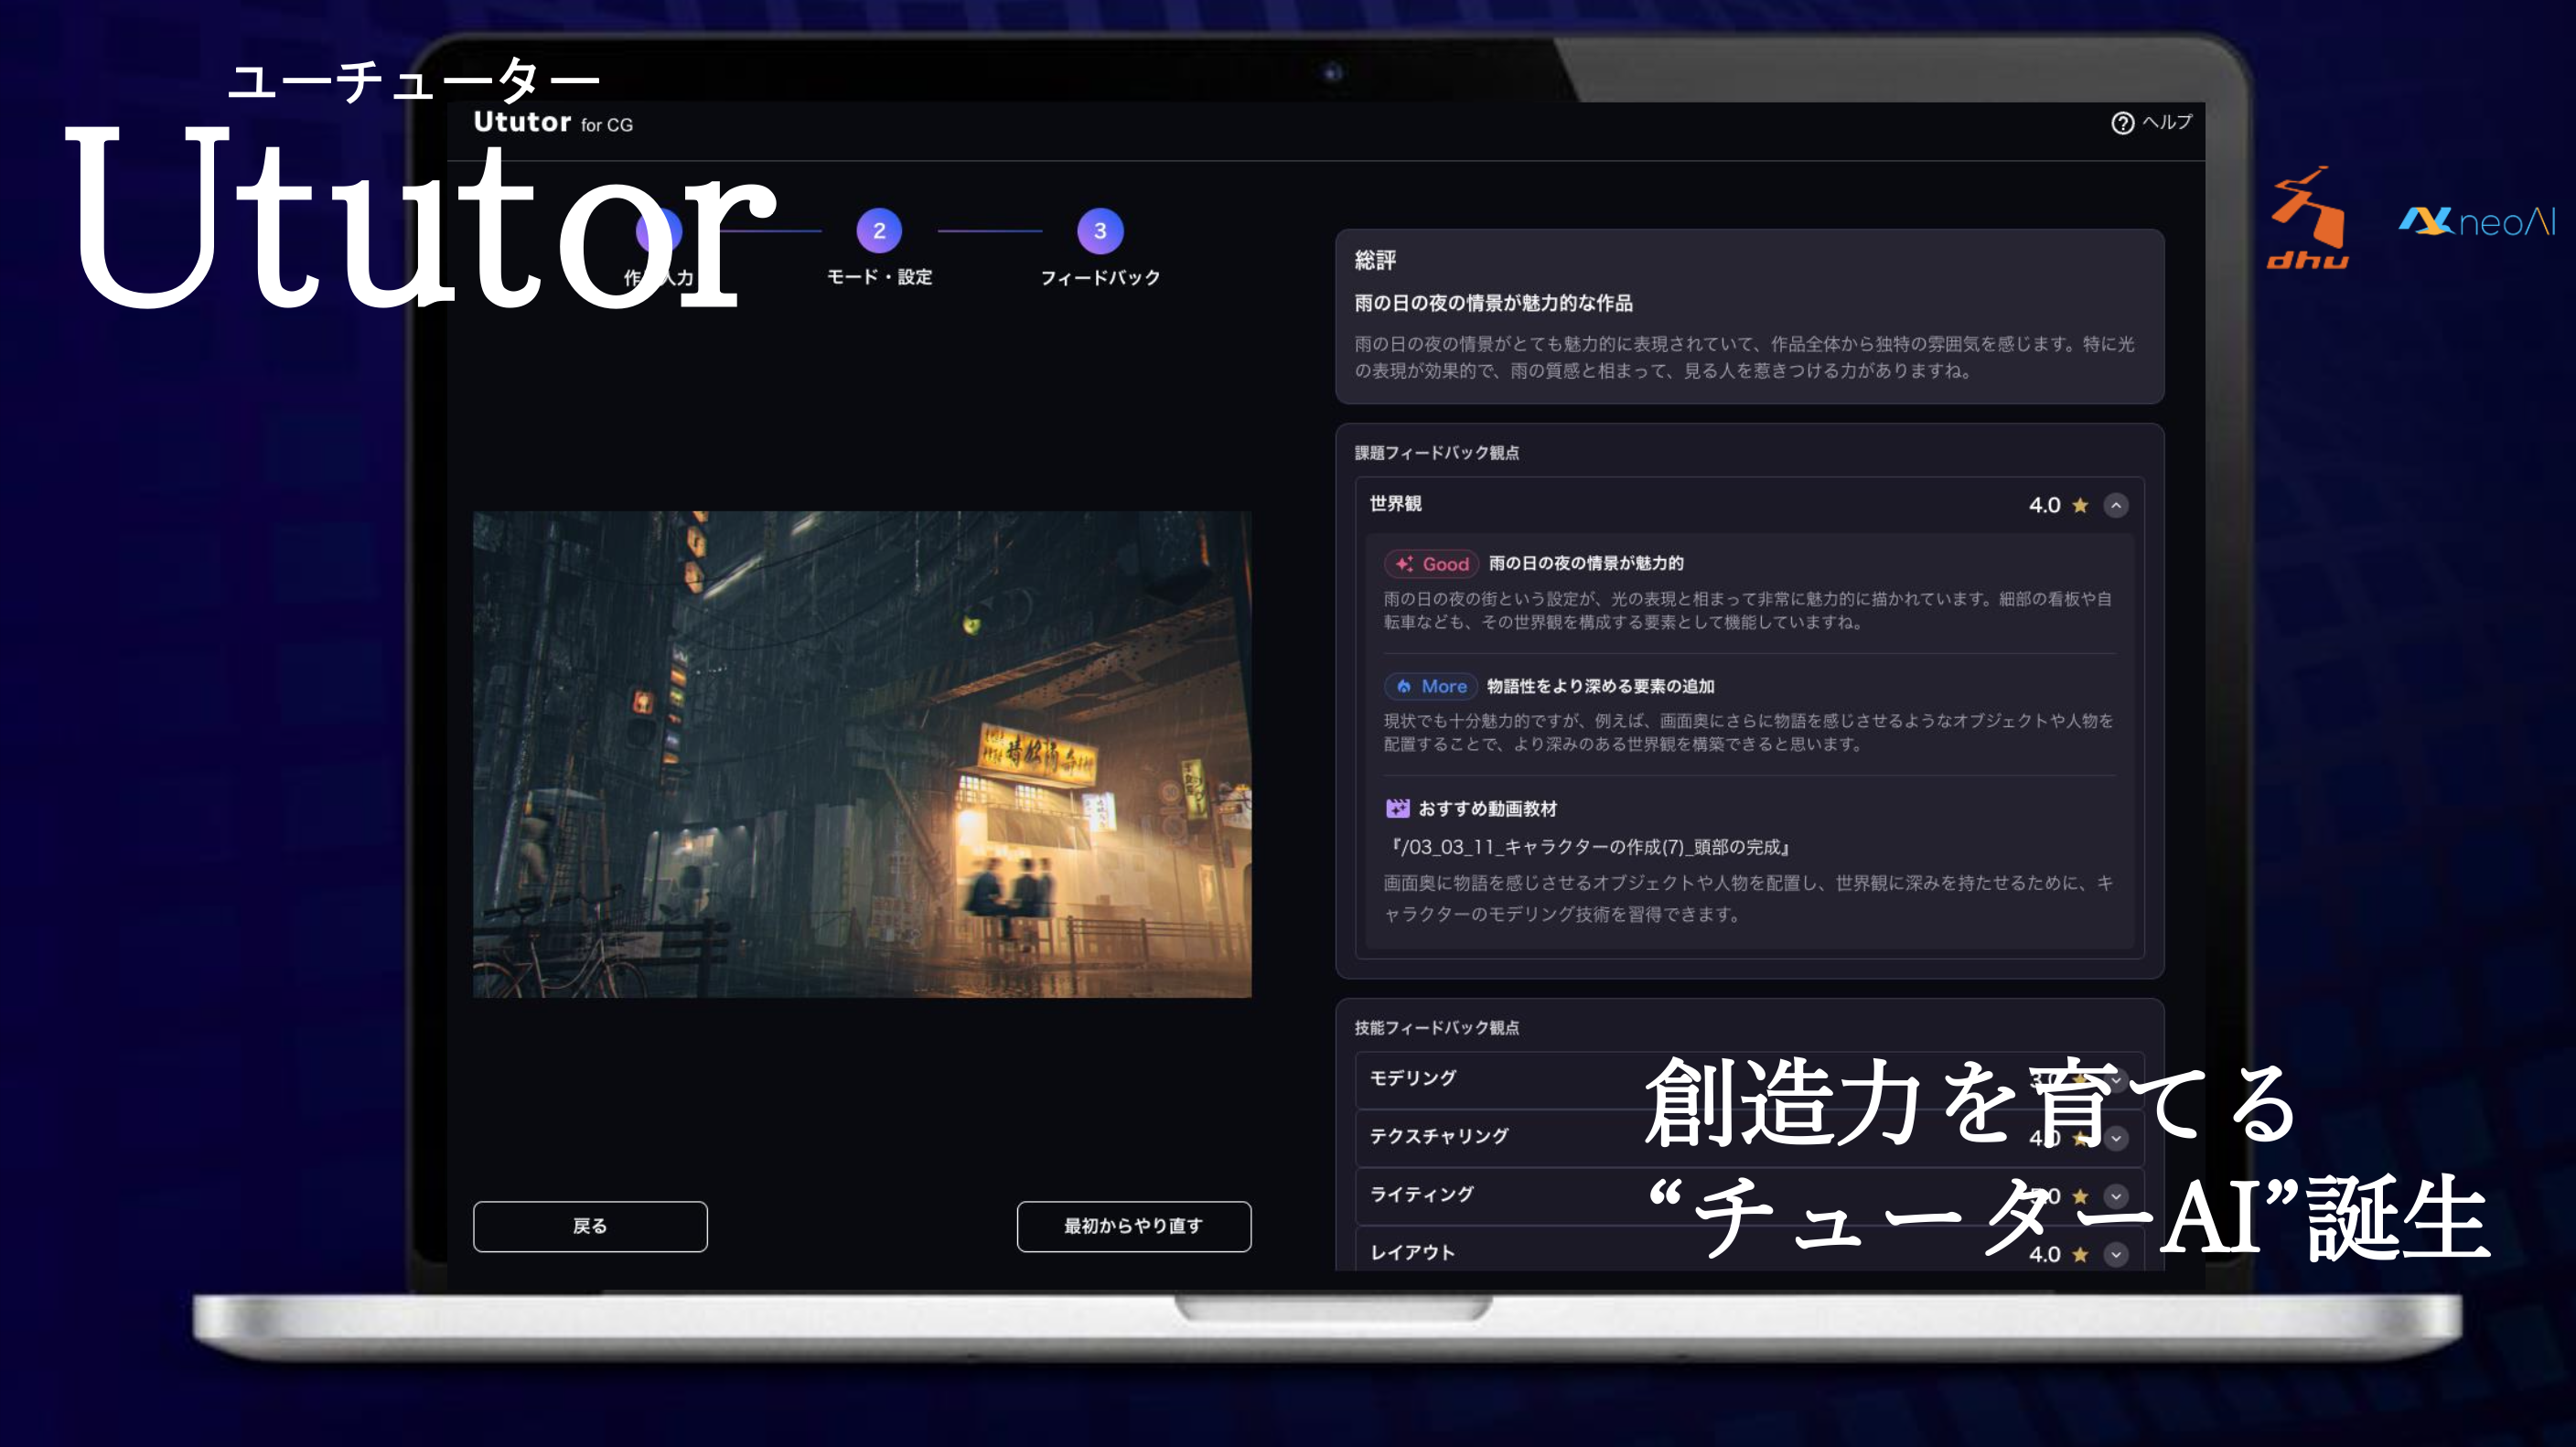Select the step 2 circle icon
Viewport: 2576px width, 1447px height.
880,230
